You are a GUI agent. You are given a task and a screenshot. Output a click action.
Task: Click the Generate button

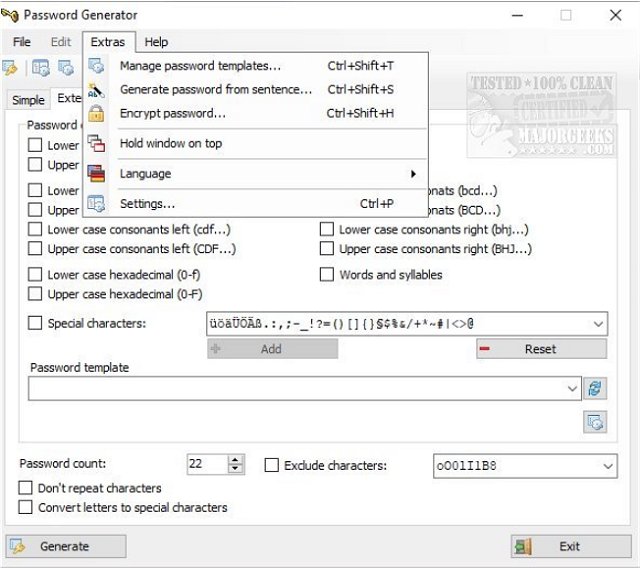click(x=66, y=546)
